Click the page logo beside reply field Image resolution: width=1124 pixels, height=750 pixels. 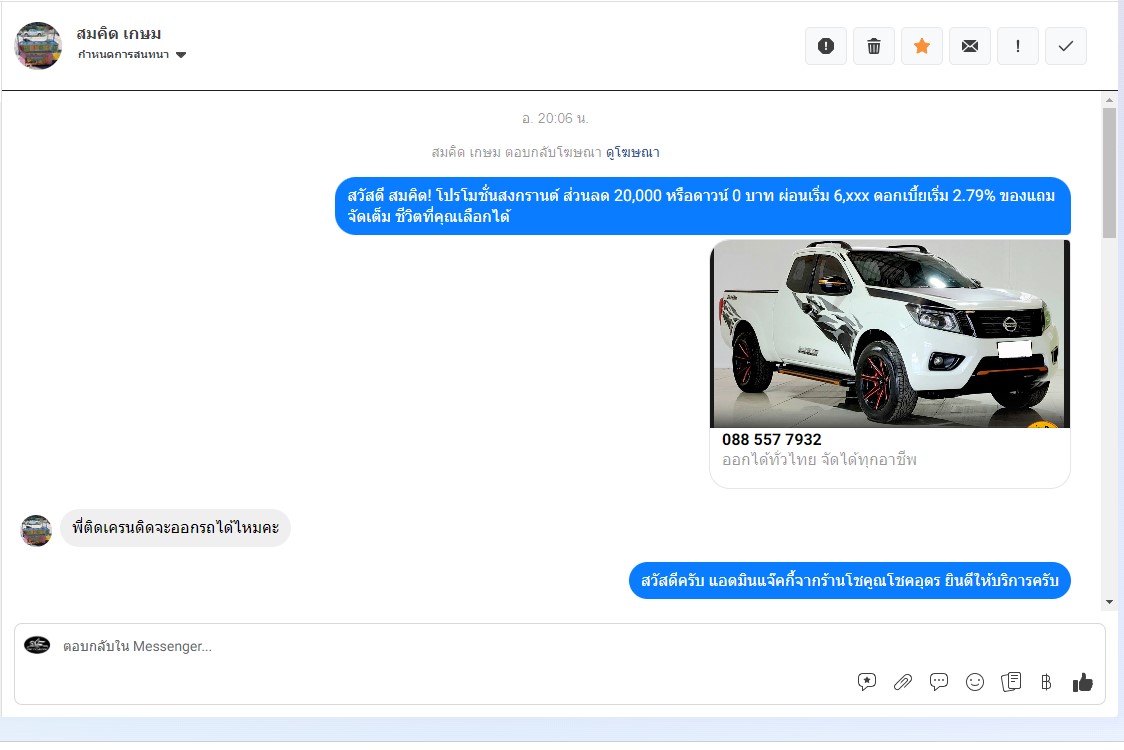coord(37,645)
